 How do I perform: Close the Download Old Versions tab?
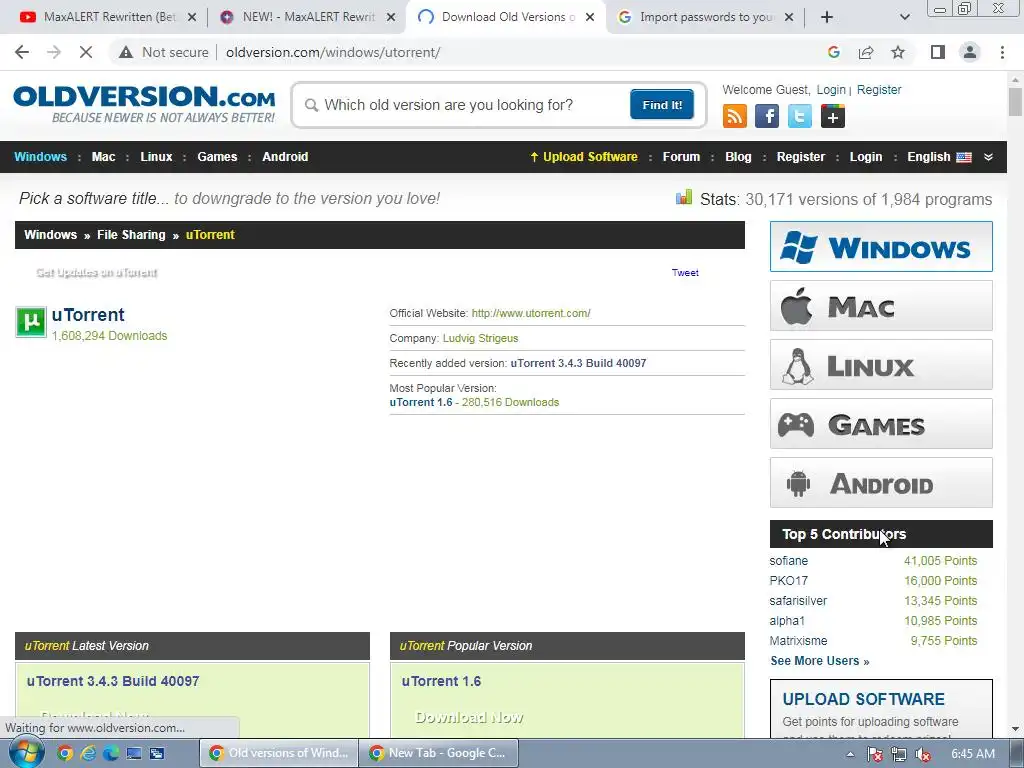(x=590, y=17)
